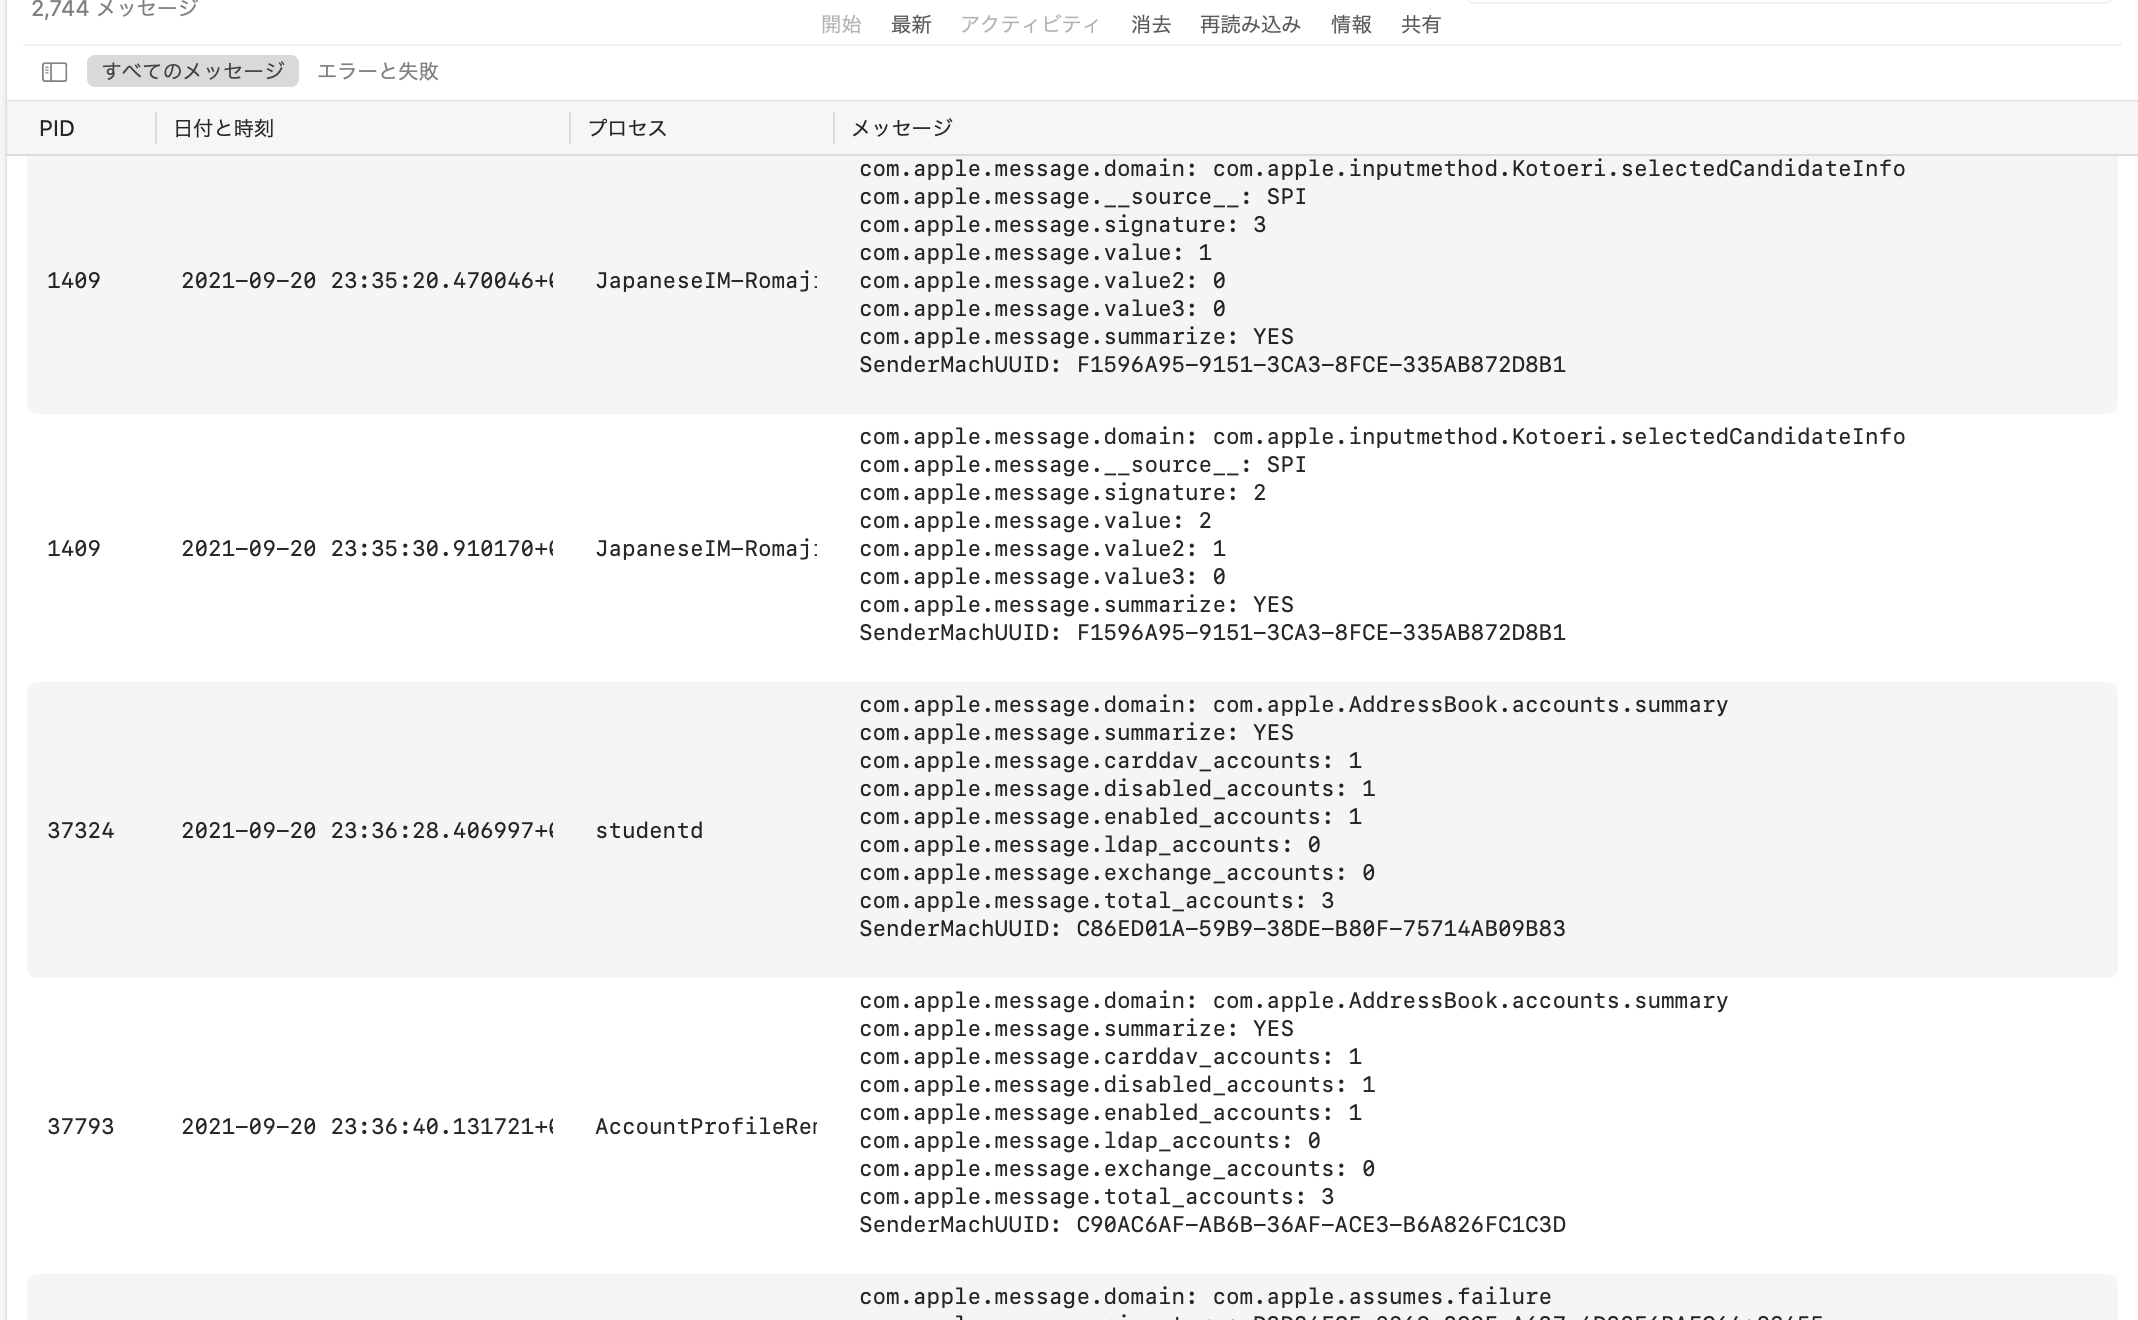Image resolution: width=2138 pixels, height=1320 pixels.
Task: Select the studentd log row
Action: point(649,830)
